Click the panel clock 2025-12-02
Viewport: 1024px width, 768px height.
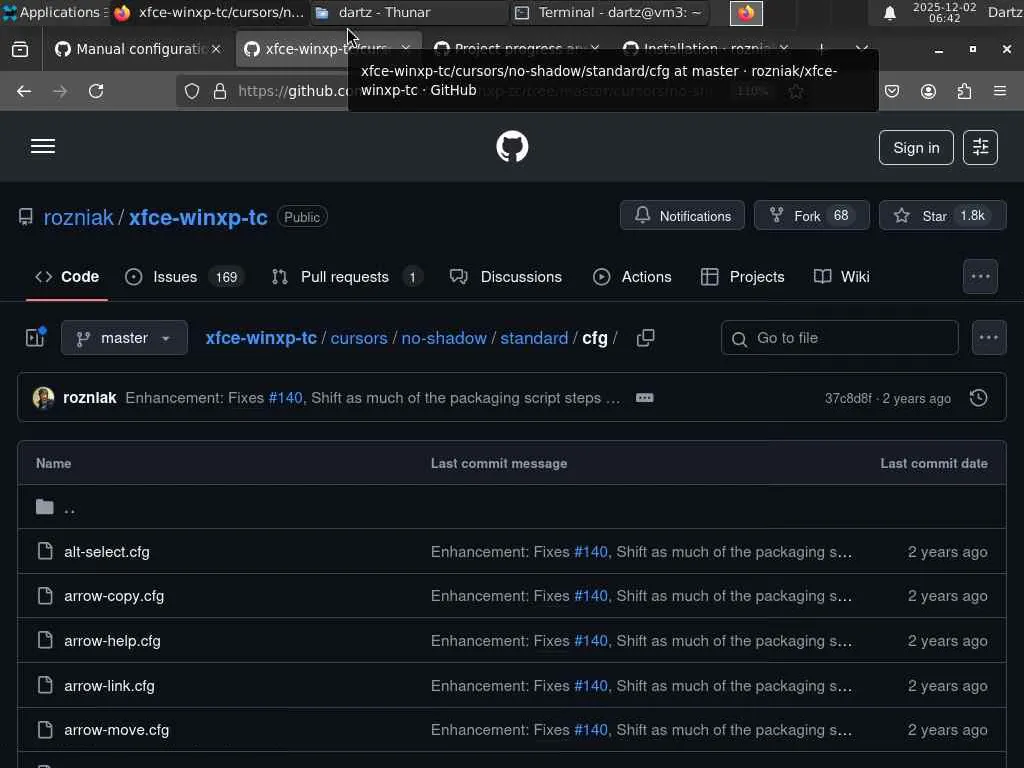(x=944, y=12)
